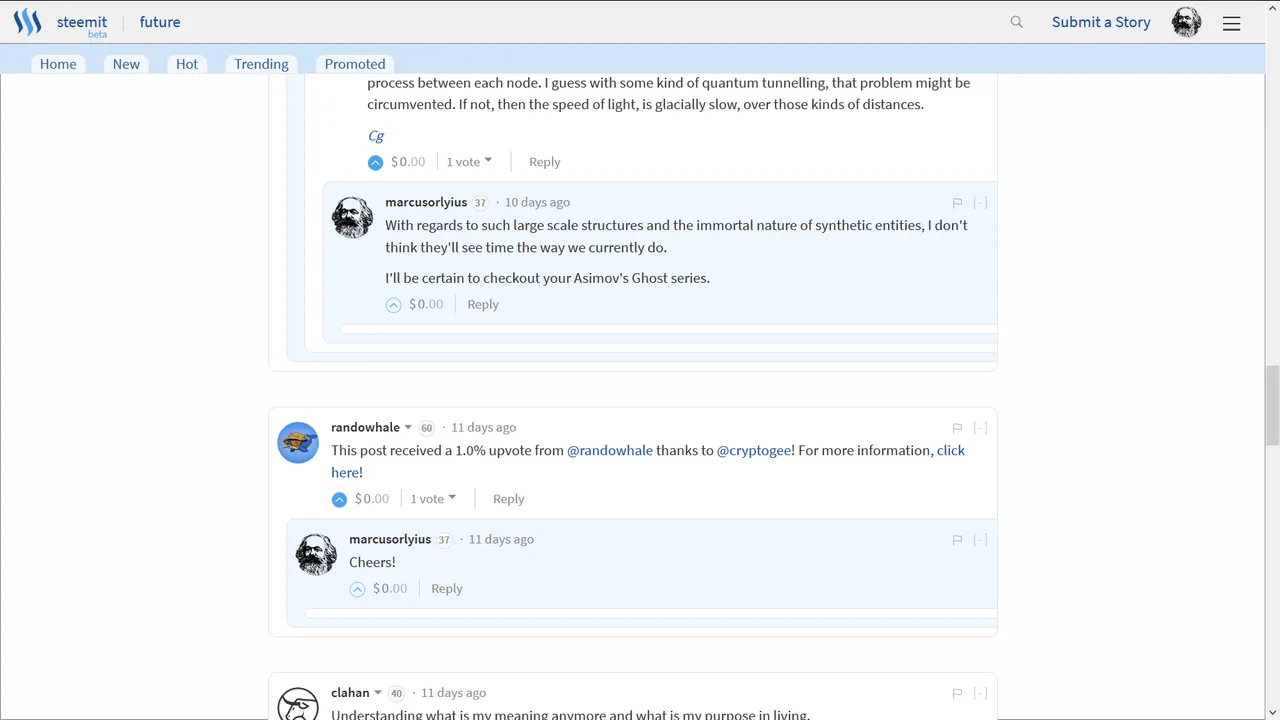This screenshot has width=1280, height=720.
Task: Open marcusorlyius avatar on Cheers! reply
Action: (x=316, y=554)
